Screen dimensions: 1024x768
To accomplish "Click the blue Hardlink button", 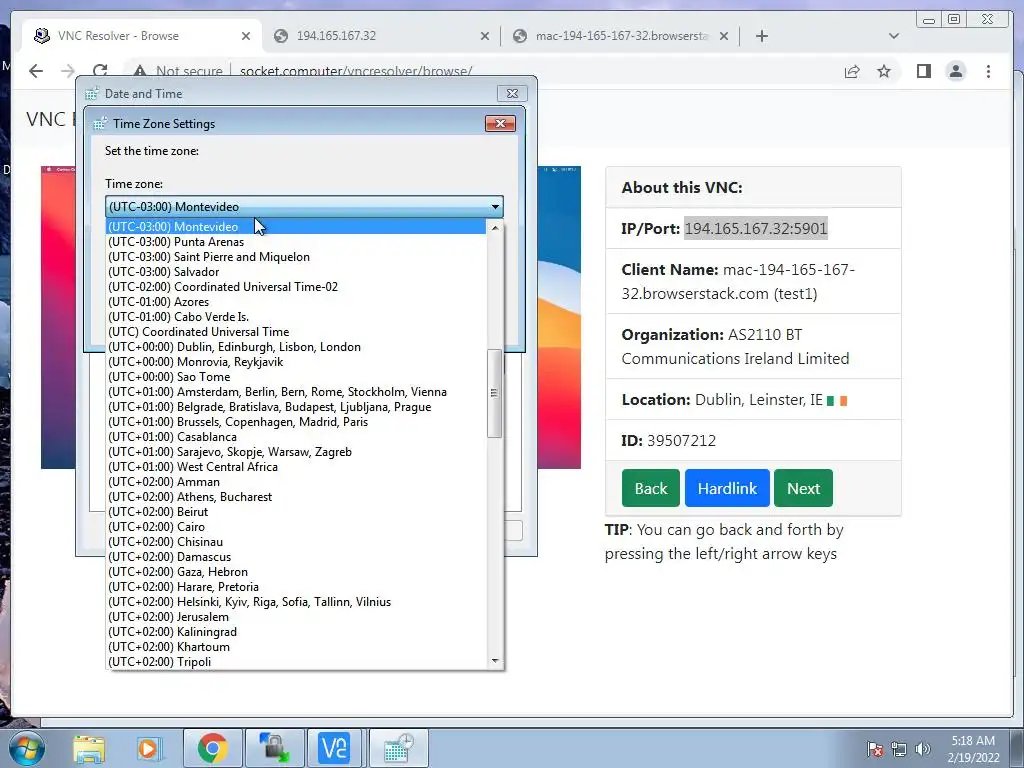I will pyautogui.click(x=727, y=488).
